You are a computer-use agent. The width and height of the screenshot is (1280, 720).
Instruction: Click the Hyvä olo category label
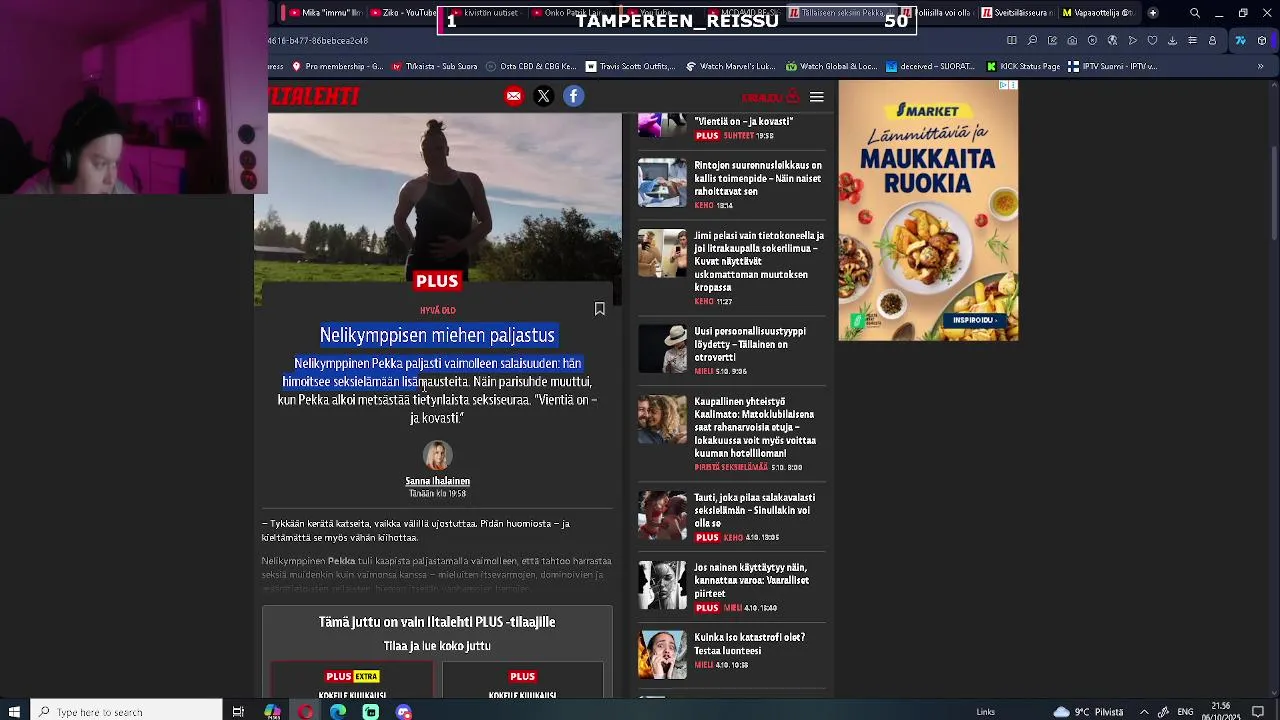tap(437, 310)
